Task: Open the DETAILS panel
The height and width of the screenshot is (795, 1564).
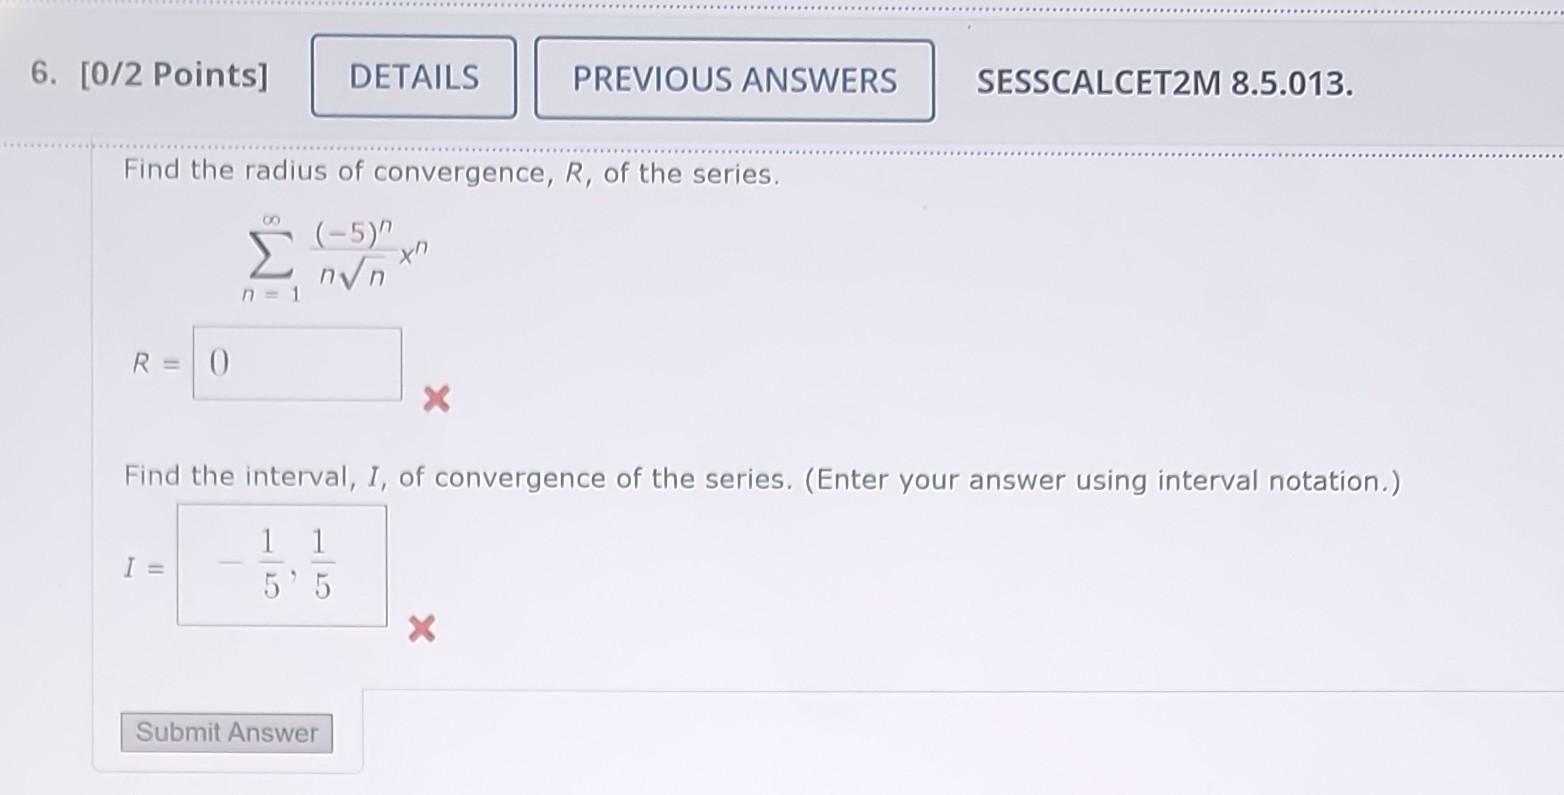Action: click(x=412, y=78)
